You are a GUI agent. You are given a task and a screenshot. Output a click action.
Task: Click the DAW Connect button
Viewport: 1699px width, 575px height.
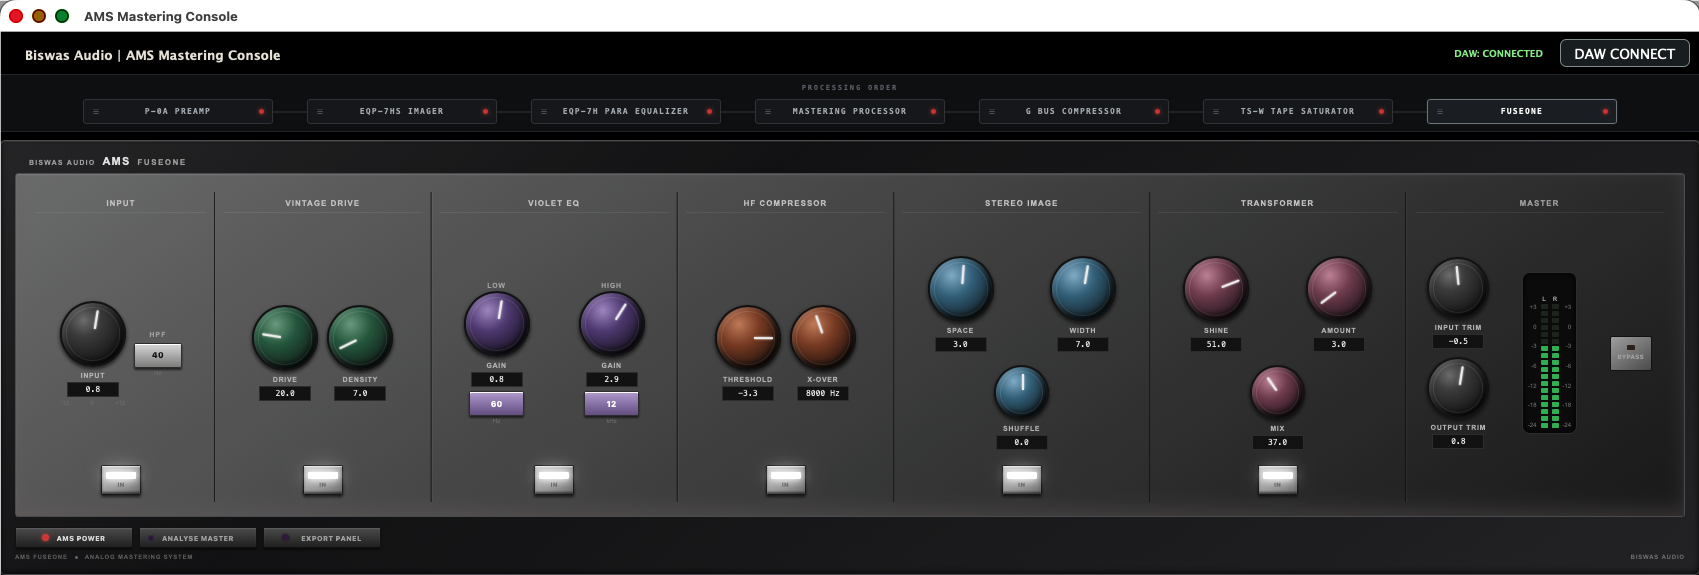(1624, 53)
